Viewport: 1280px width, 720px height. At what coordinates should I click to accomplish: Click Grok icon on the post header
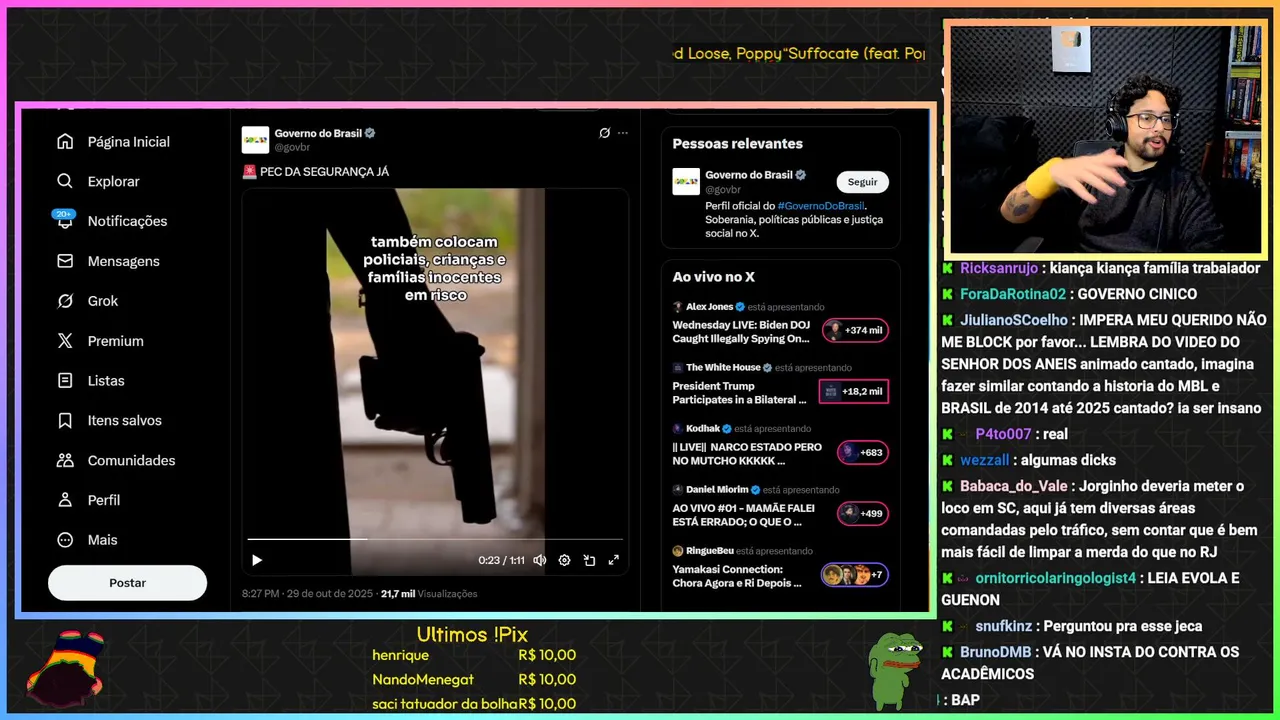pos(604,133)
